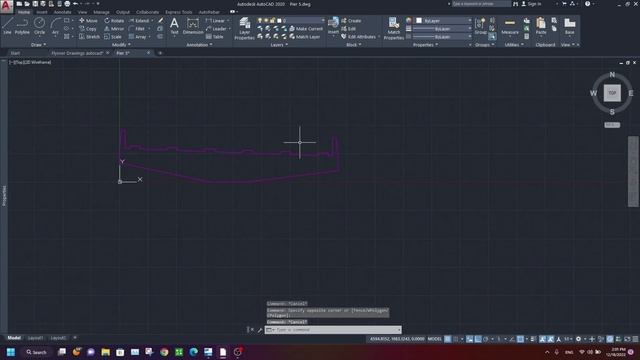The height and width of the screenshot is (360, 640).
Task: Click the Undo arrow in quick access toolbar
Action: tap(76, 4)
